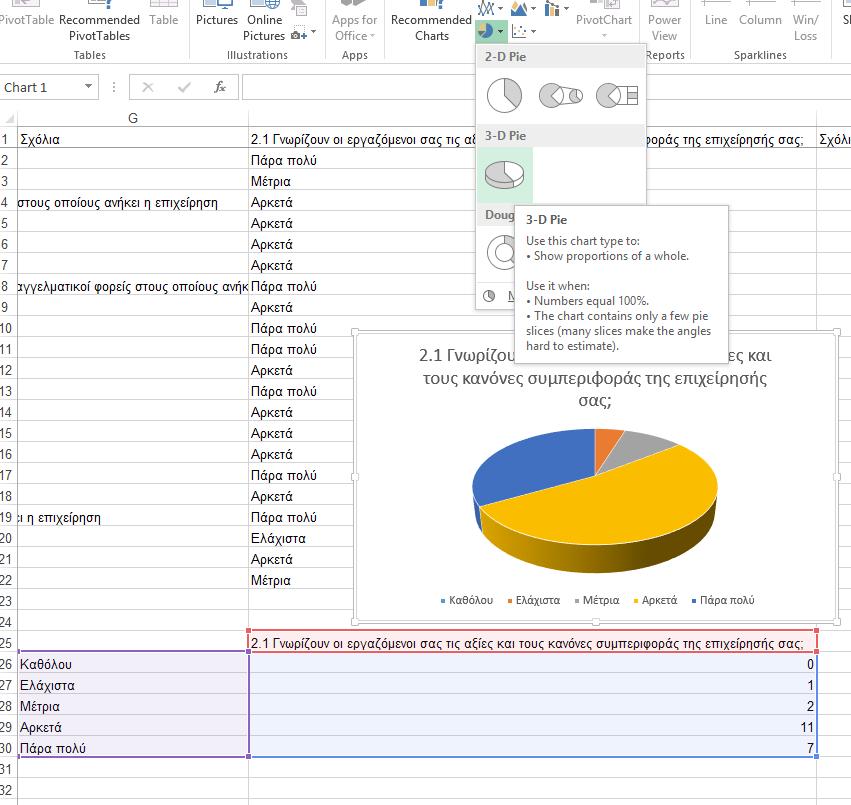Click the Enter checkmark in formula bar
Viewport: 851px width, 805px height.
pos(184,87)
